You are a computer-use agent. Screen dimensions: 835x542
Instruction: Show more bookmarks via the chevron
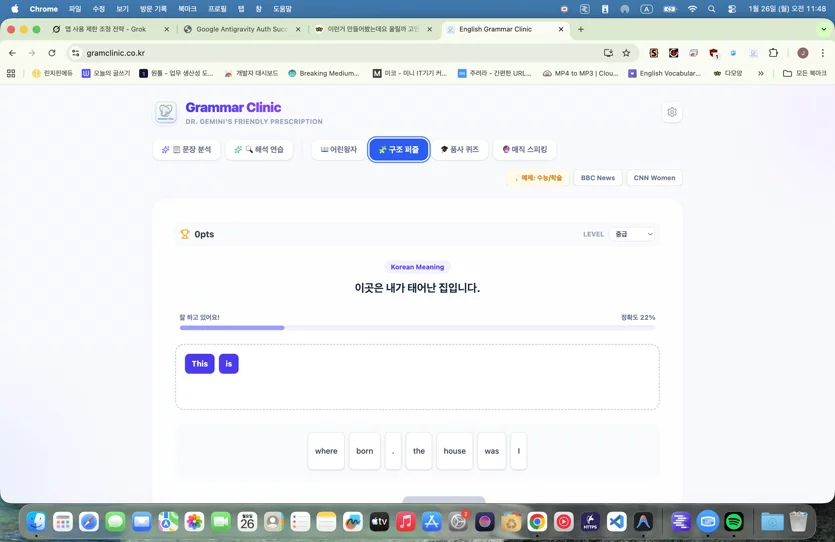coord(760,73)
